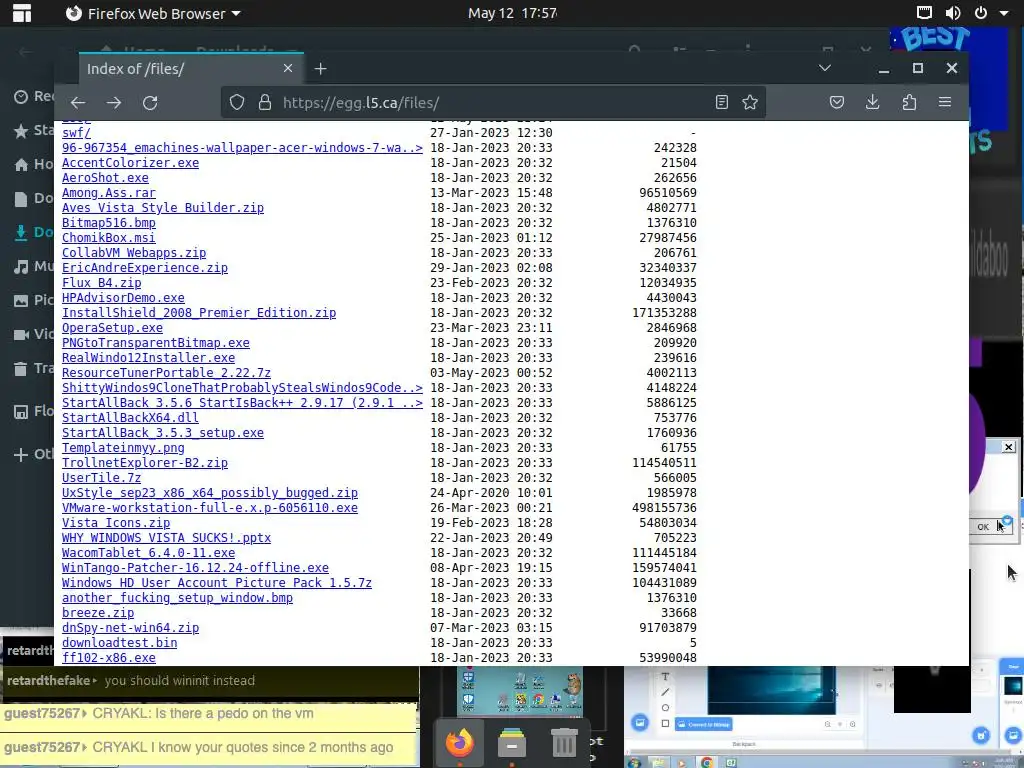Click the date 24-Apr-2020 10:01
The height and width of the screenshot is (768, 1024).
click(x=491, y=493)
